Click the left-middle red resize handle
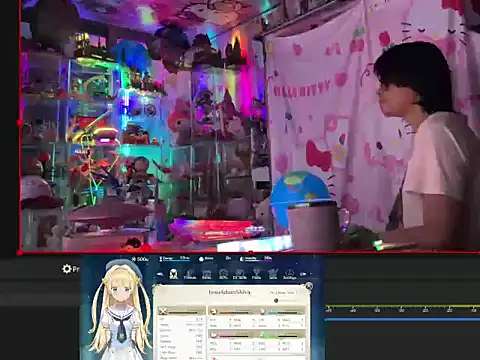This screenshot has height=360, width=480. (19, 123)
